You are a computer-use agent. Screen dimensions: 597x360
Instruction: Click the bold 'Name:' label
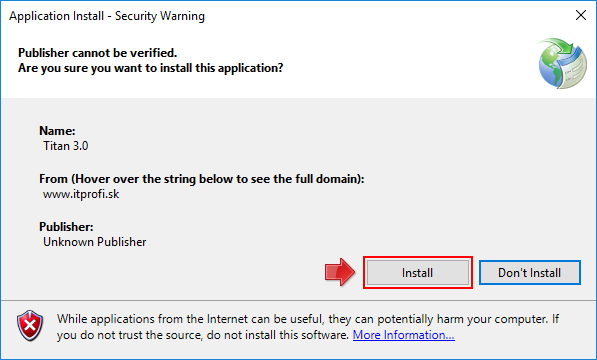click(x=57, y=131)
